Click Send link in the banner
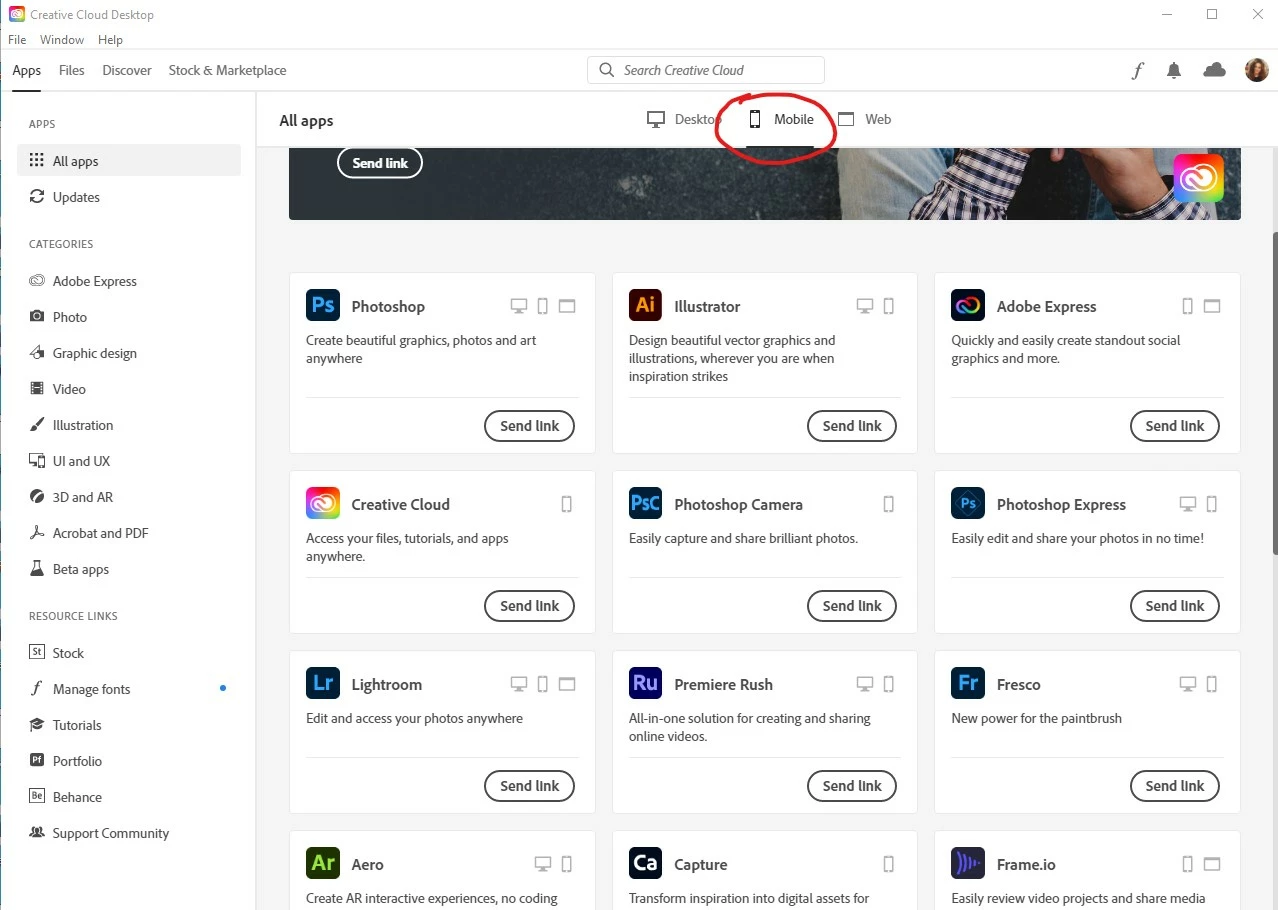This screenshot has height=910, width=1278. click(380, 163)
